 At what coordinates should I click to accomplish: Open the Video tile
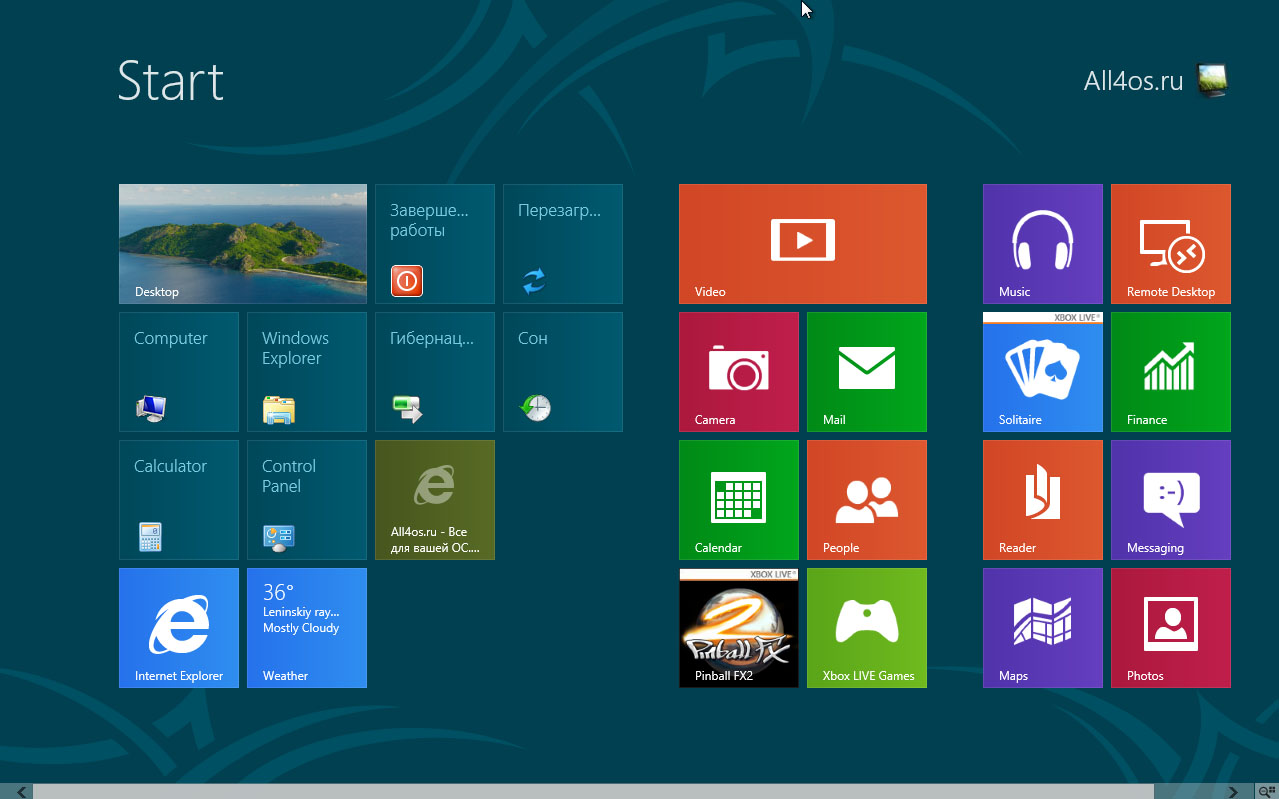pyautogui.click(x=803, y=244)
